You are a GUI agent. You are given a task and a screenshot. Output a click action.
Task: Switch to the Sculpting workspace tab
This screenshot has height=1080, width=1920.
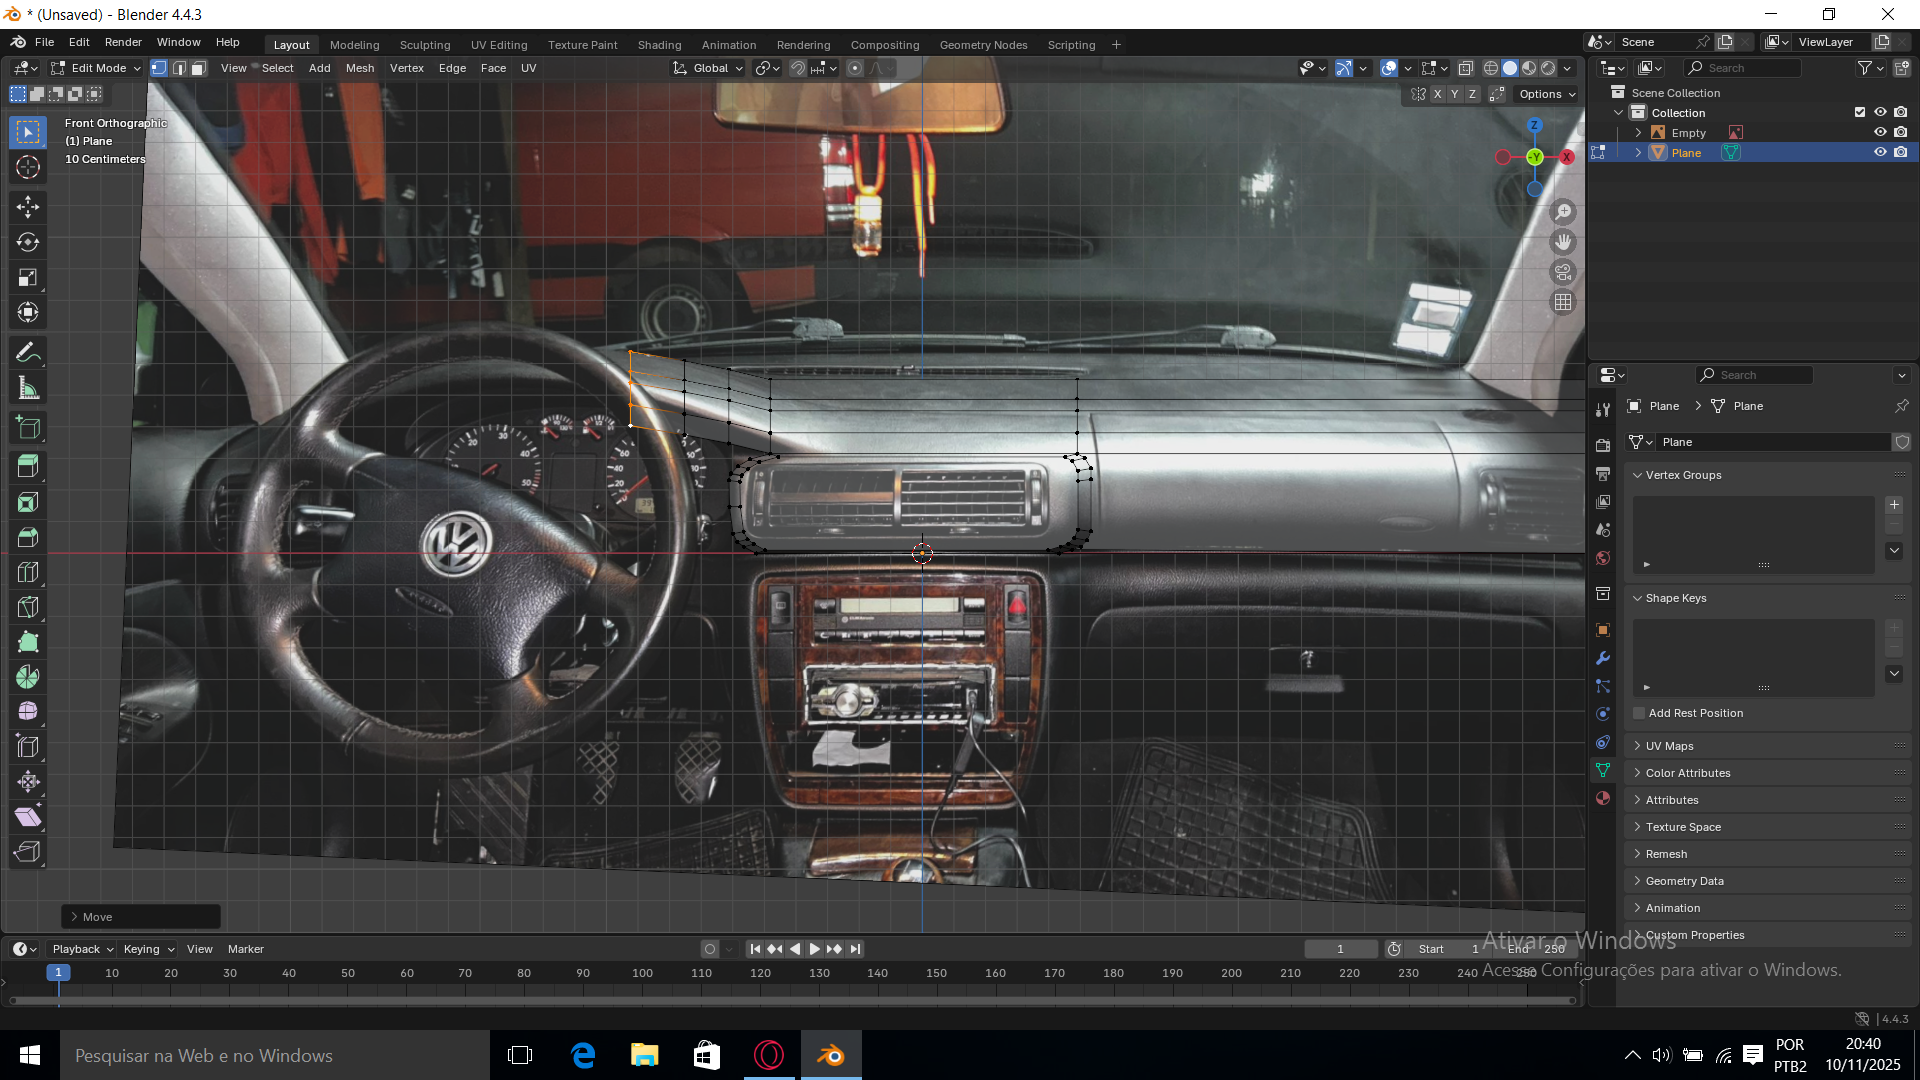(x=425, y=45)
